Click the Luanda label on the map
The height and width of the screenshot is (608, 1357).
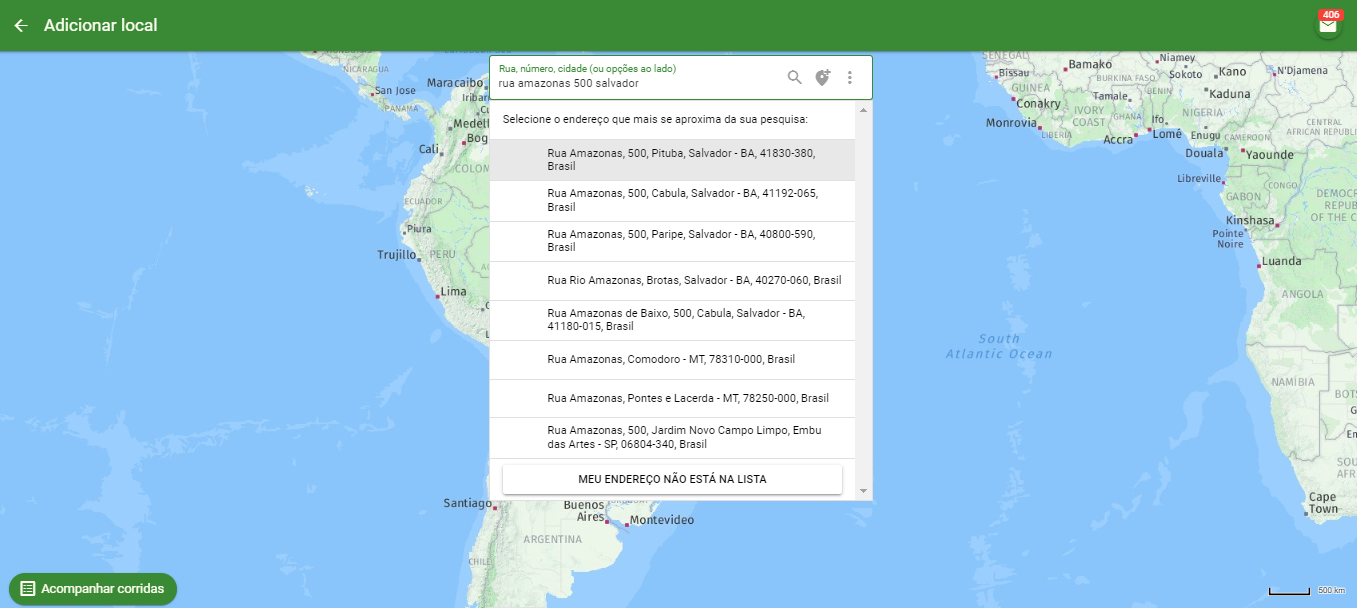click(1282, 261)
